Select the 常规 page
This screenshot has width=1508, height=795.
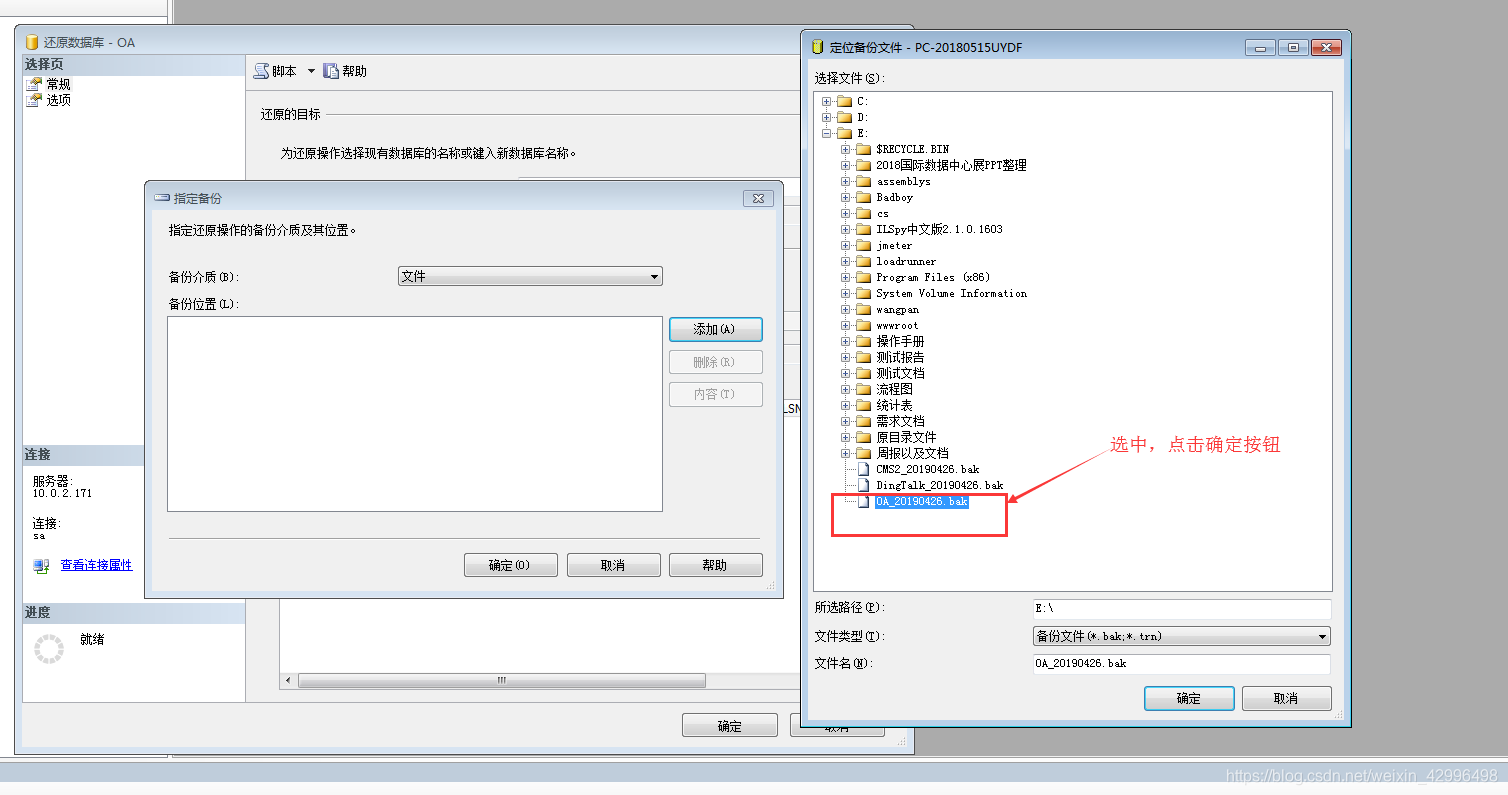(58, 84)
